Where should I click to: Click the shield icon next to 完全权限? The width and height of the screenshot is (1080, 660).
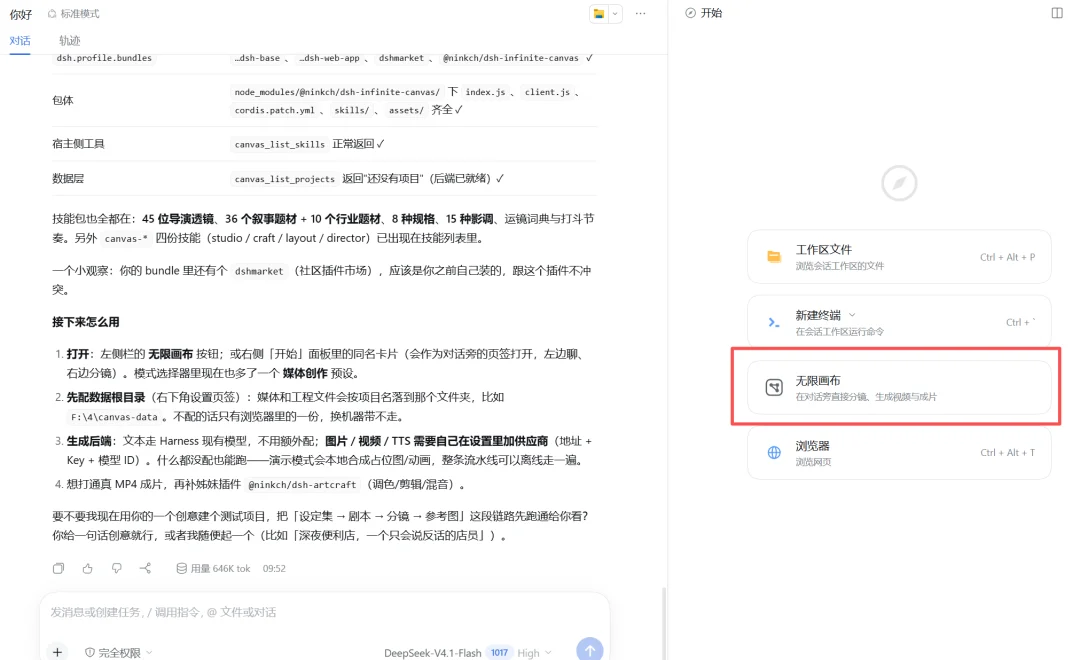pyautogui.click(x=90, y=652)
